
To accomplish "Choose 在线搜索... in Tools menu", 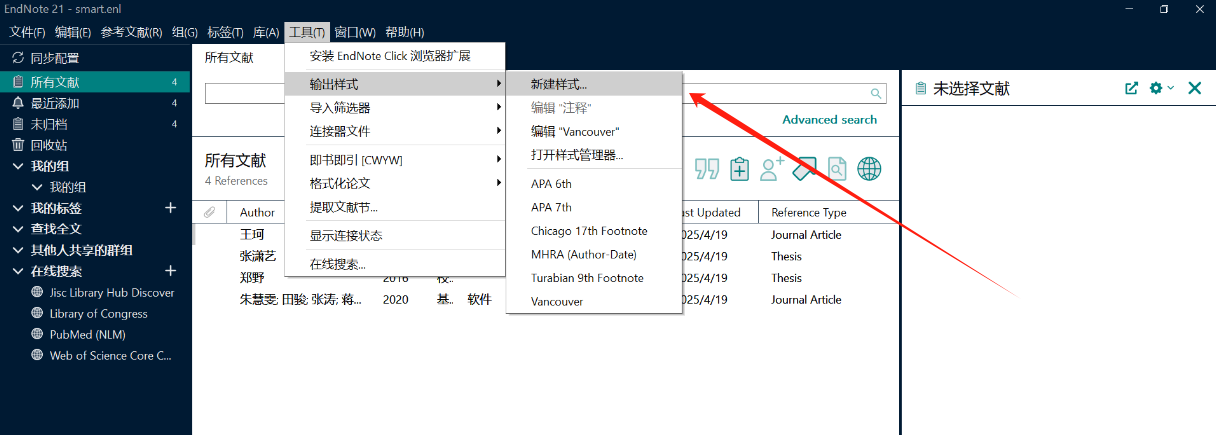I will 395,264.
